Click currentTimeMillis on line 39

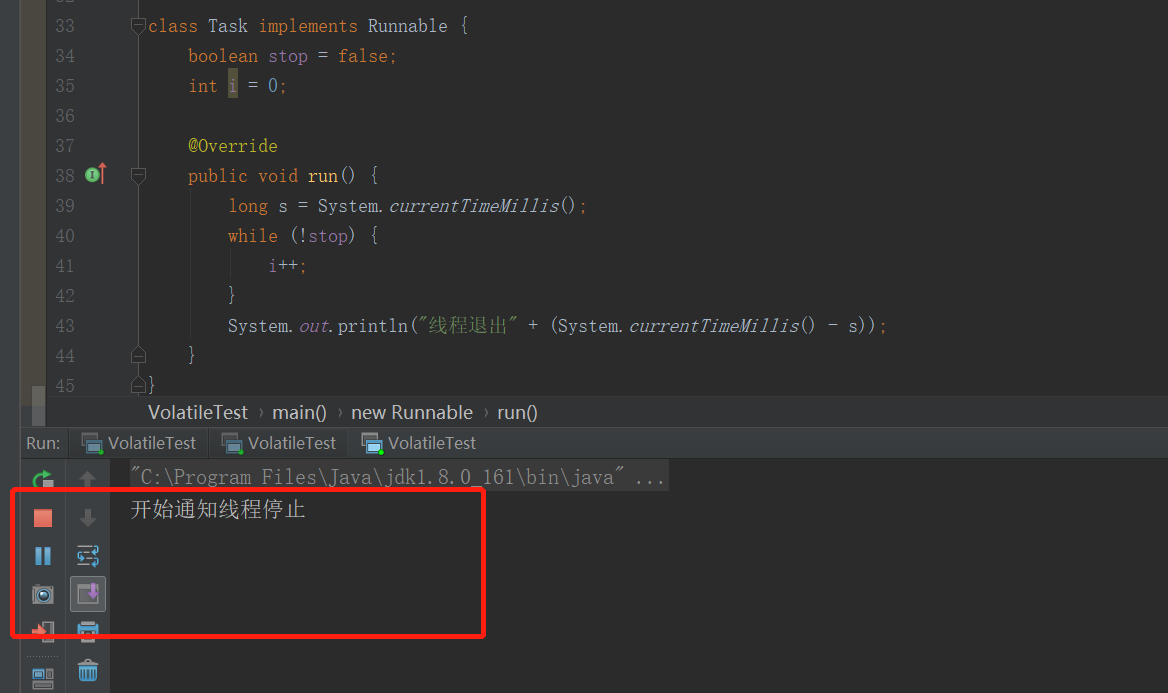coord(474,206)
